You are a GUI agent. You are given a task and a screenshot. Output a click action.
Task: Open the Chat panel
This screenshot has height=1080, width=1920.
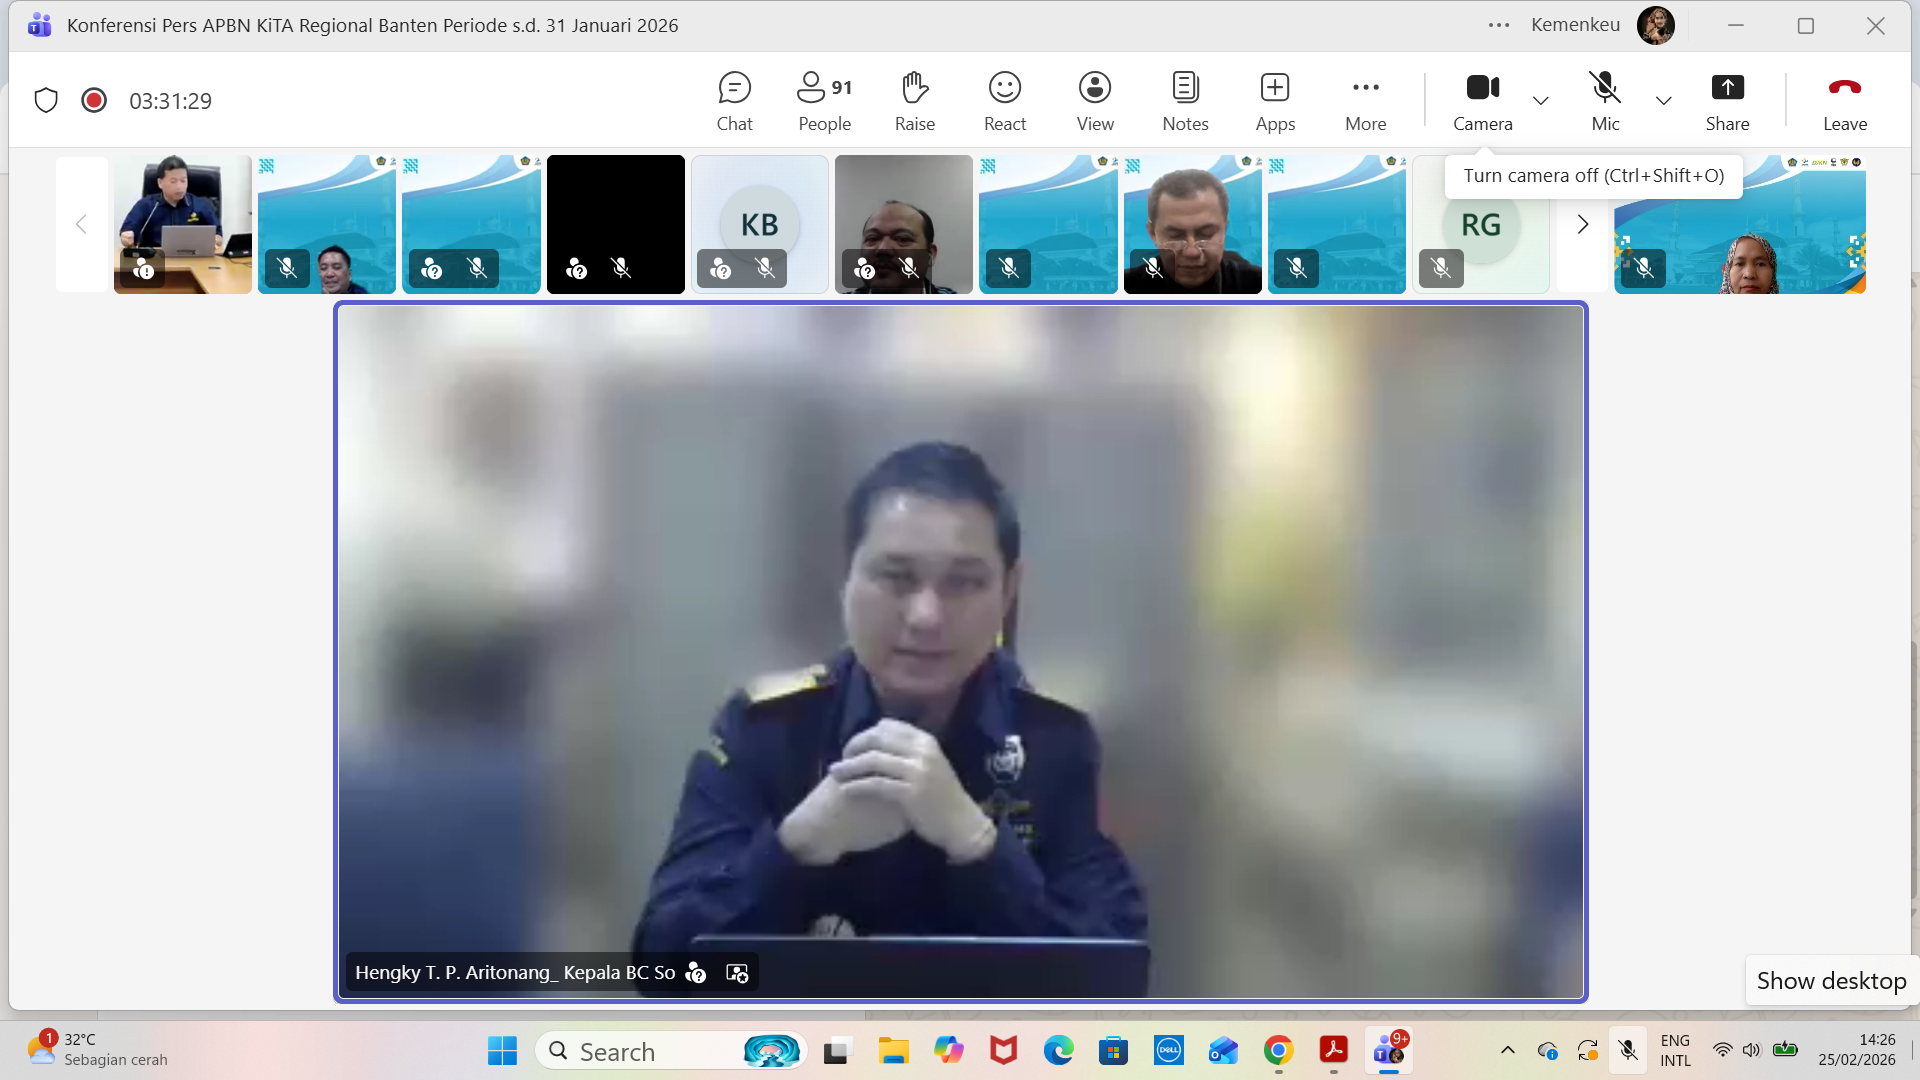pos(734,100)
